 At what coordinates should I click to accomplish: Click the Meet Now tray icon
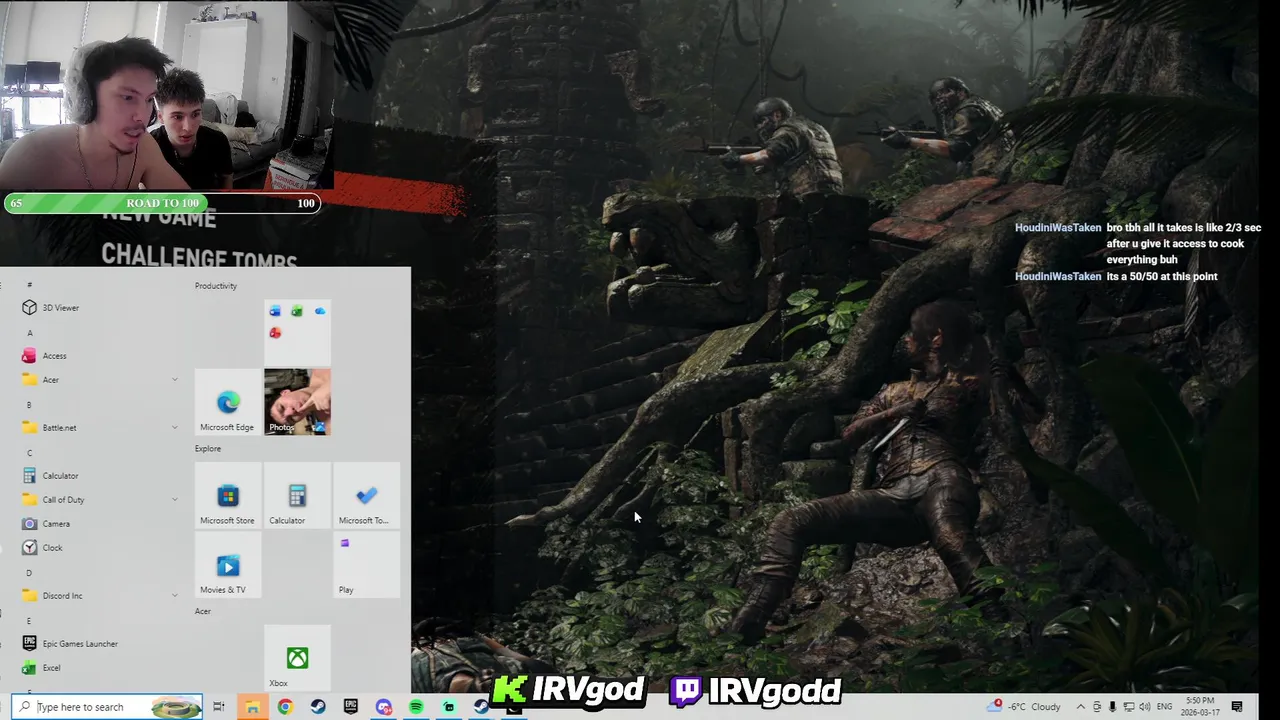[1097, 707]
